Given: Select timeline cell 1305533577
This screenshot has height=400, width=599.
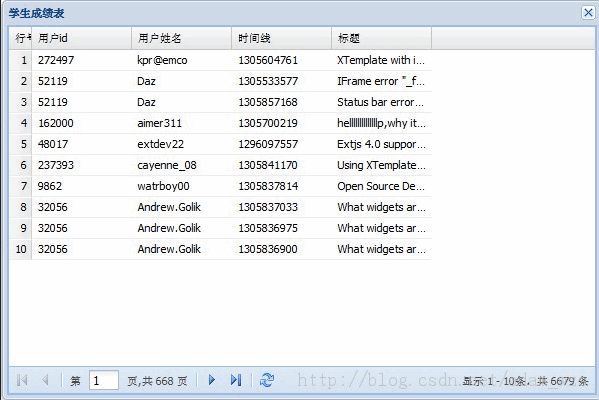Looking at the screenshot, I should 282,81.
